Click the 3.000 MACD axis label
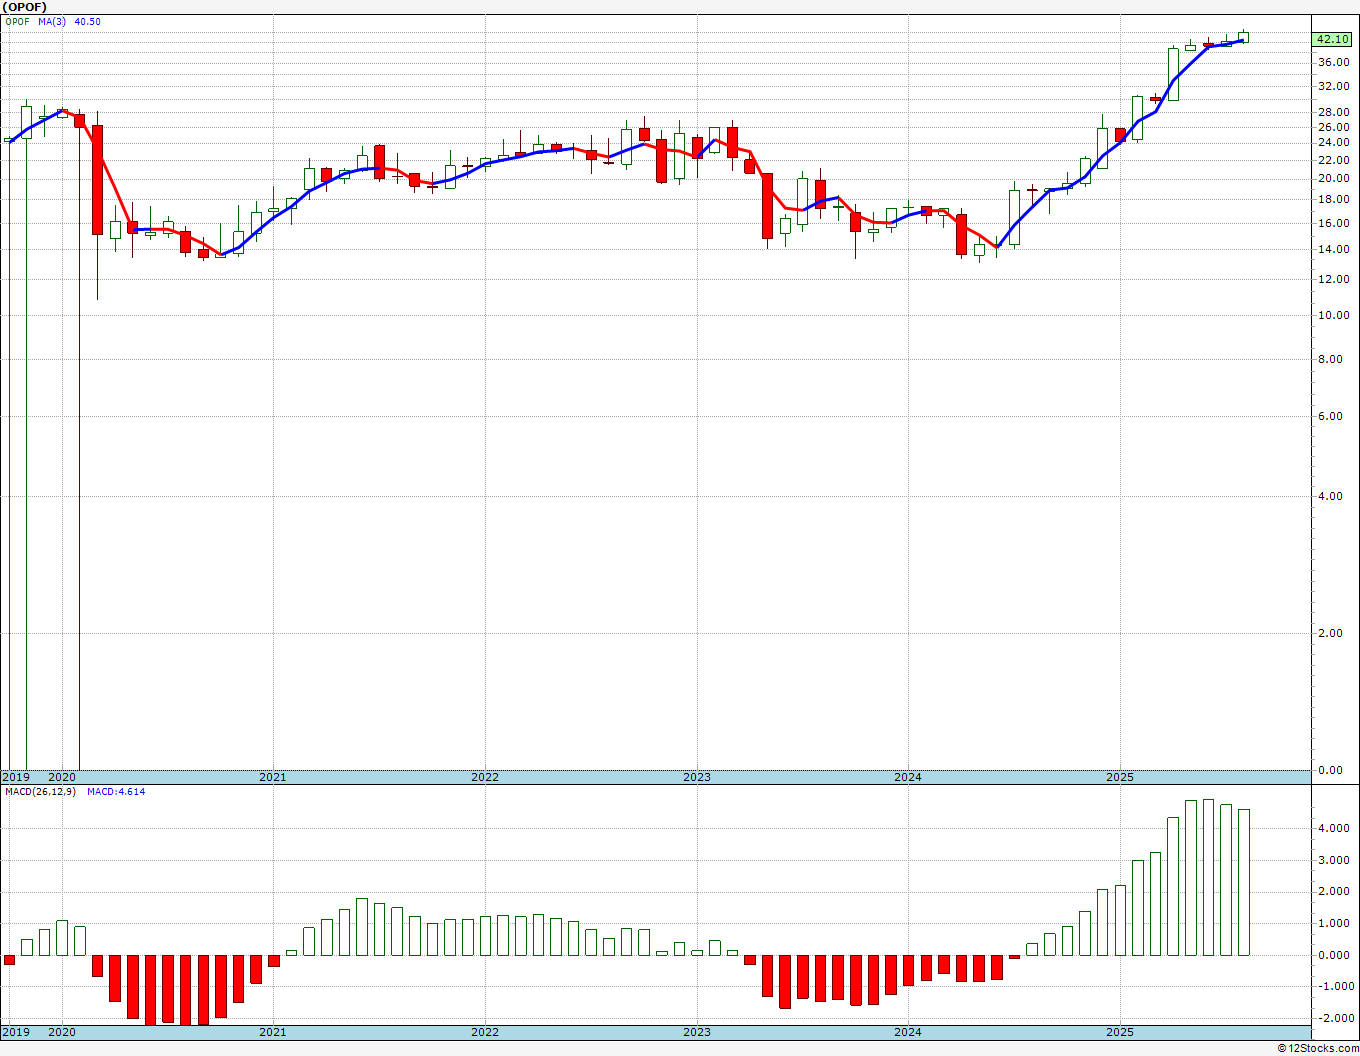1360x1056 pixels. click(x=1336, y=860)
